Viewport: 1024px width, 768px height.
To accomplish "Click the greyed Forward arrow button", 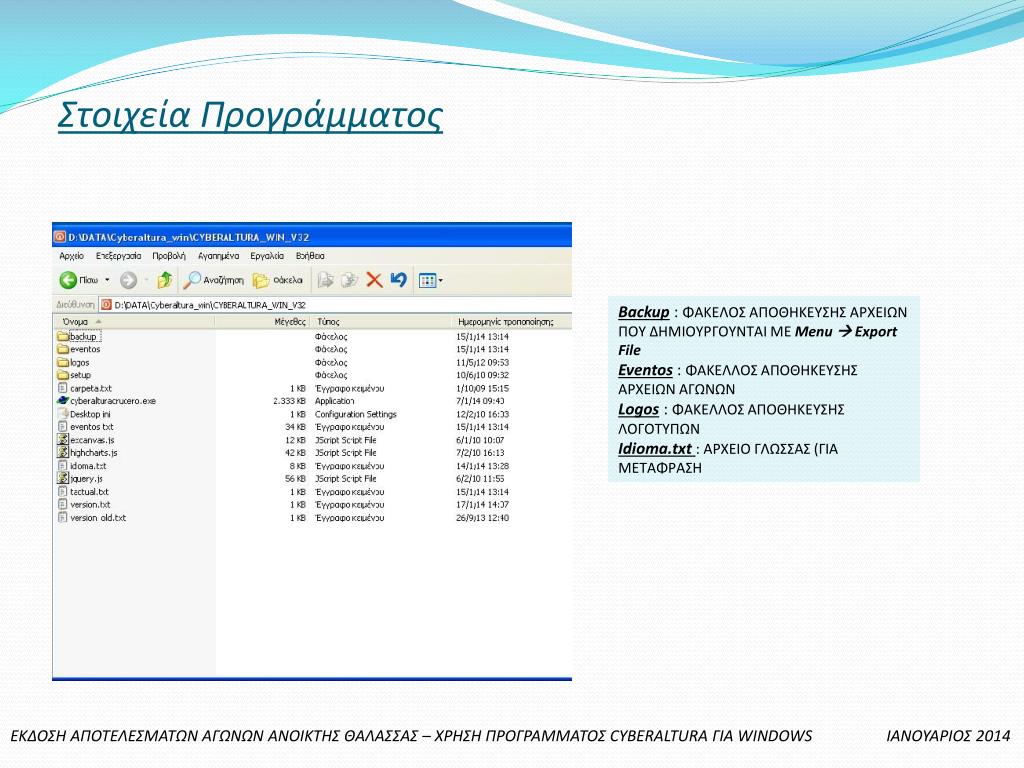I will [x=129, y=280].
